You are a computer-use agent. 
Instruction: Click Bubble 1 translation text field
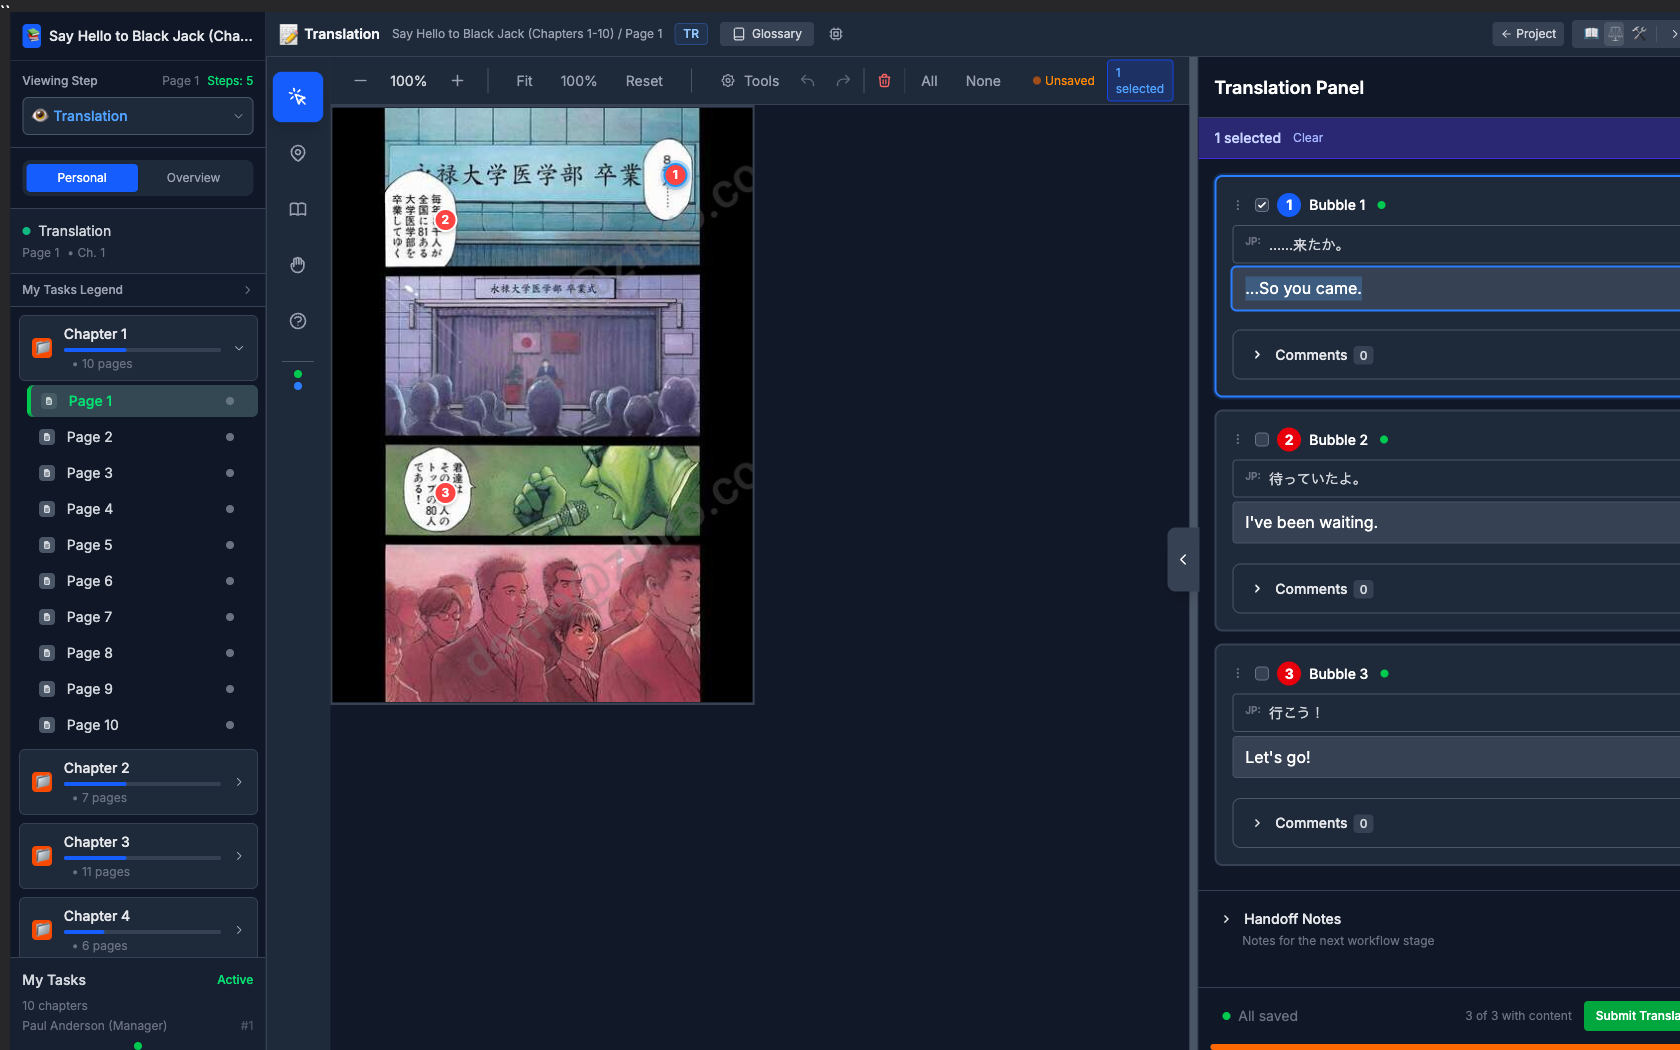coord(1456,289)
